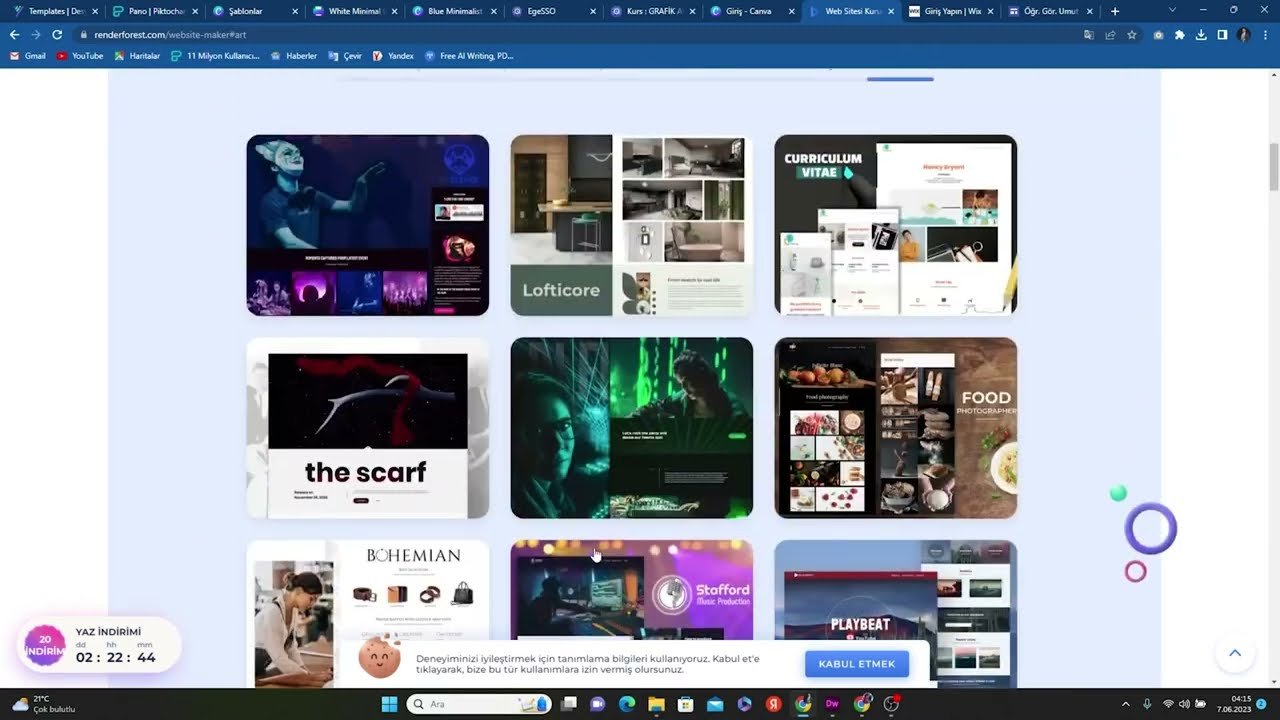Bookmark this page with the star icon
Viewport: 1280px width, 720px height.
pos(1132,34)
